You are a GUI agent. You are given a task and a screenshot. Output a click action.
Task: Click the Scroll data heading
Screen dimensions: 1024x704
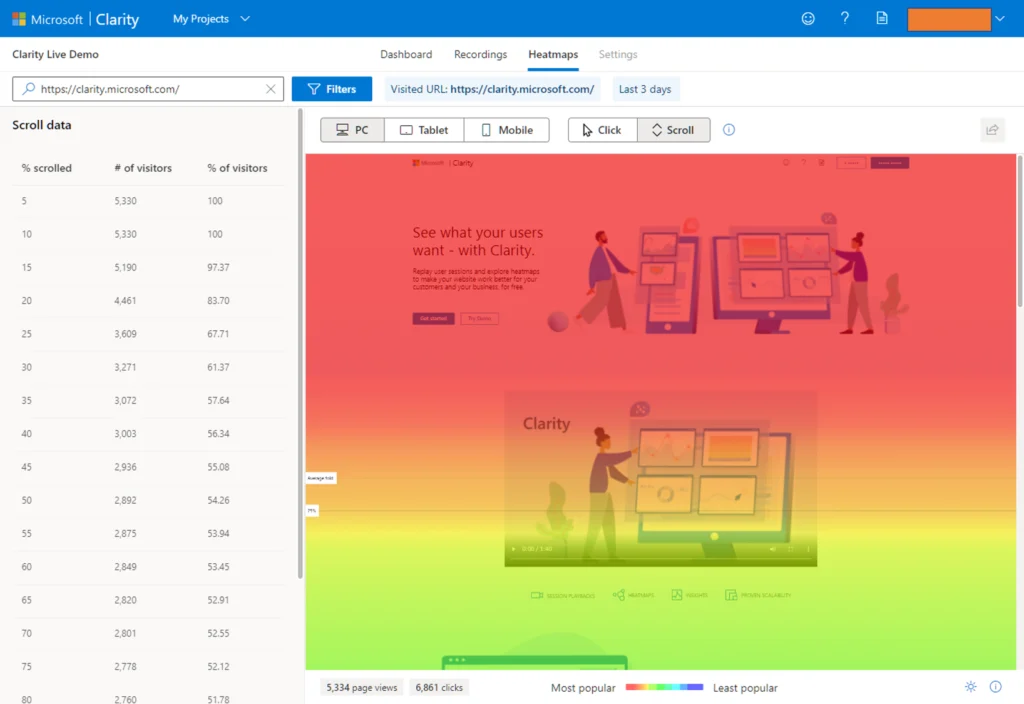(x=42, y=125)
